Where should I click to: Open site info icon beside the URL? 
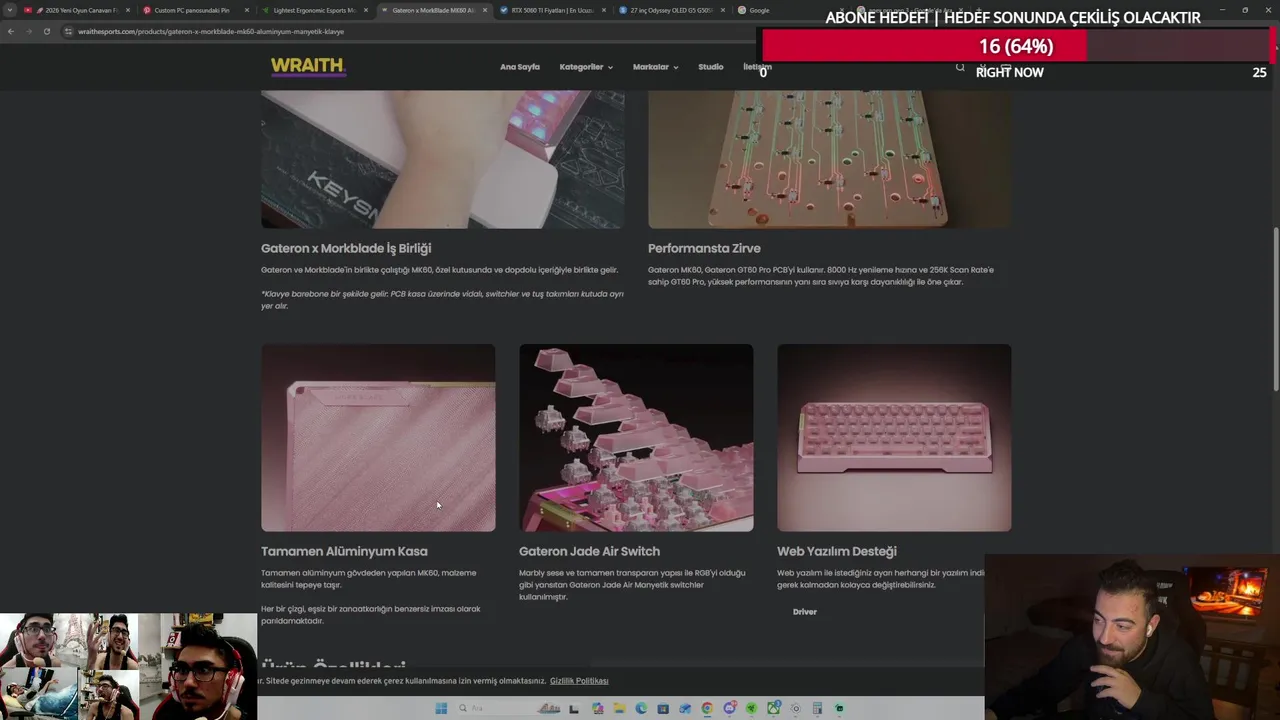point(68,31)
